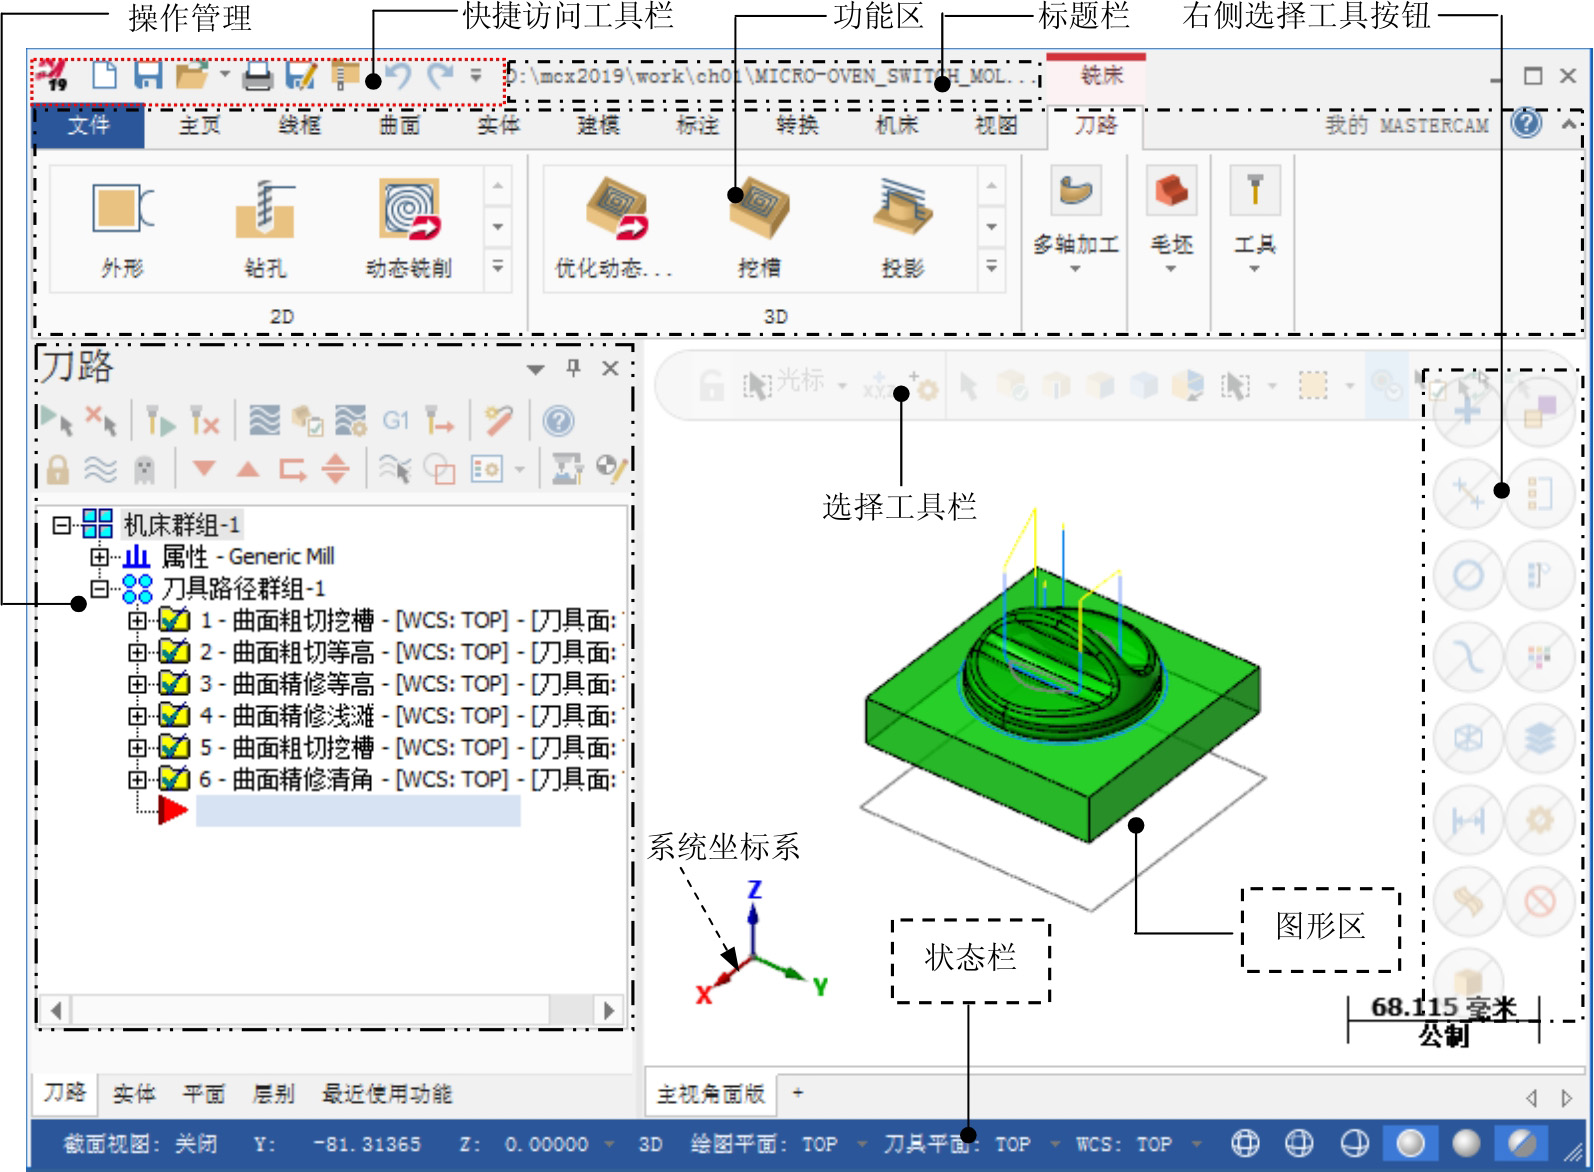Select the 钻孔 drill toolpath icon
Screen dimensions: 1594x1172
(265, 210)
